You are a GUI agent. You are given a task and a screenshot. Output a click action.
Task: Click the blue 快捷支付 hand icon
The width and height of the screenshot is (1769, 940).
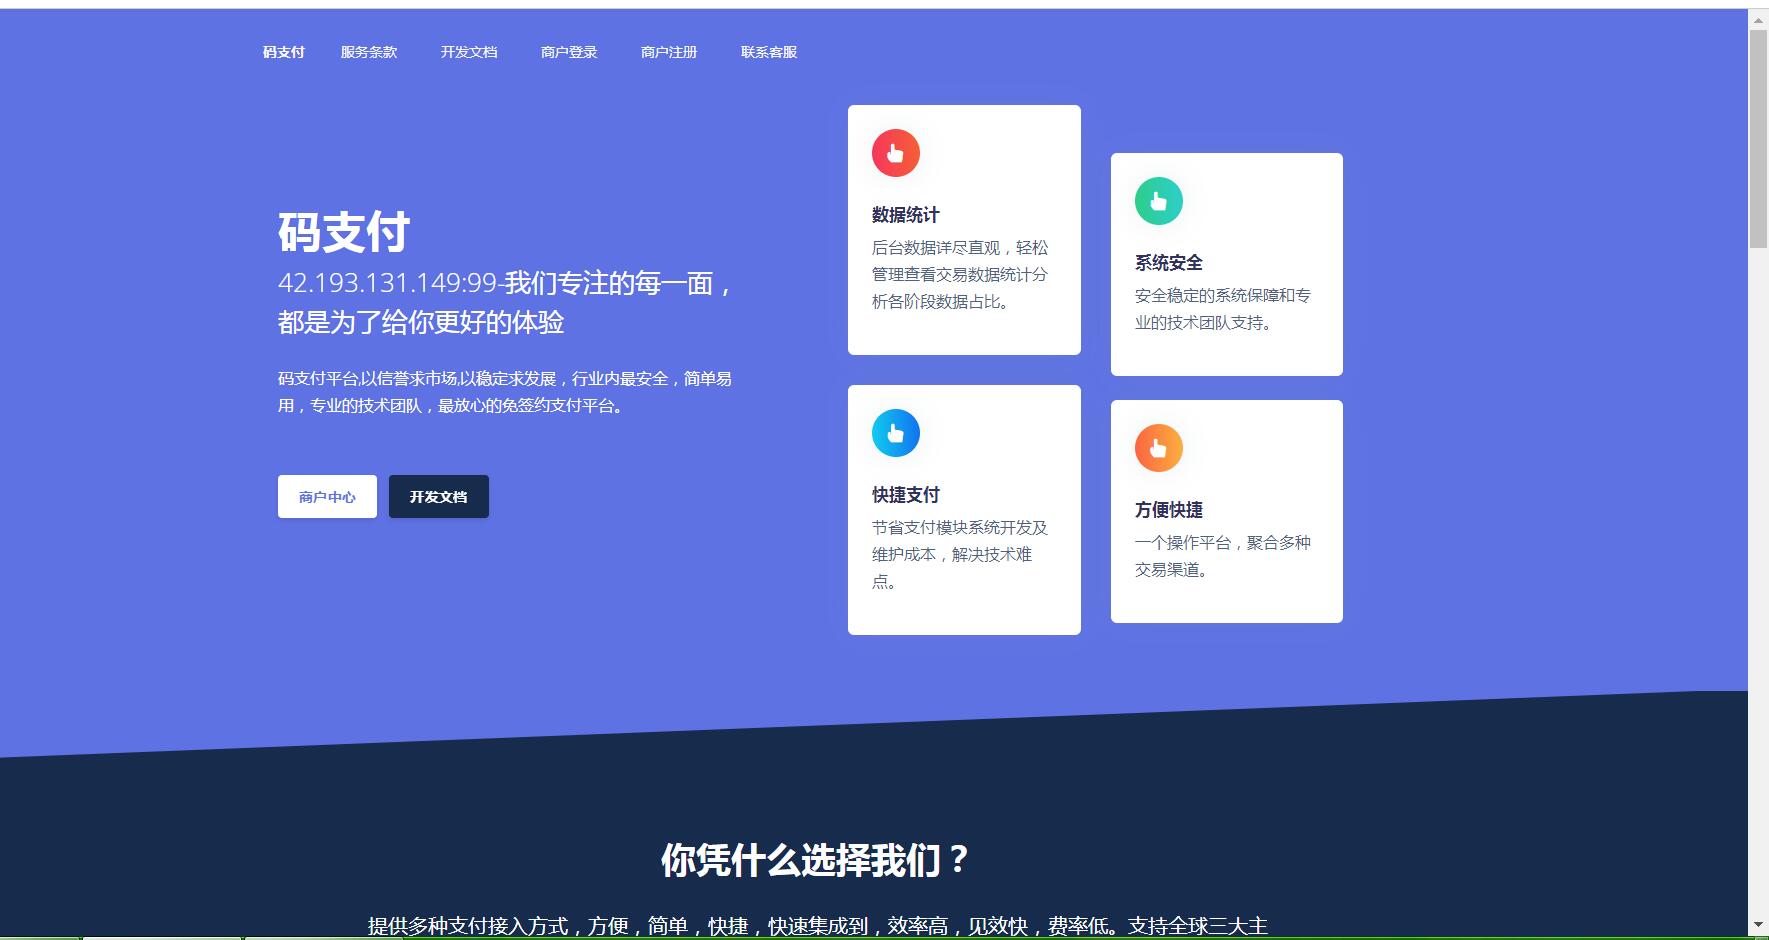(895, 433)
